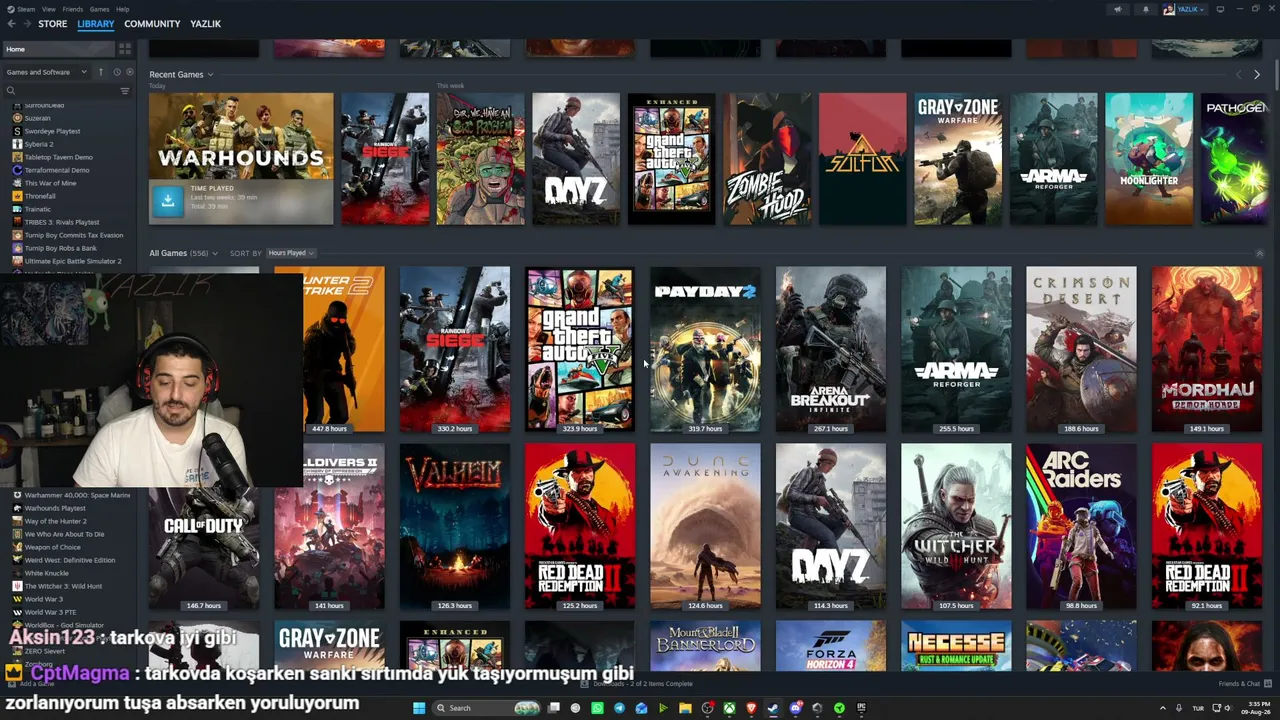The width and height of the screenshot is (1280, 720).
Task: Click the sidebar sort arrow icon
Action: tap(100, 72)
